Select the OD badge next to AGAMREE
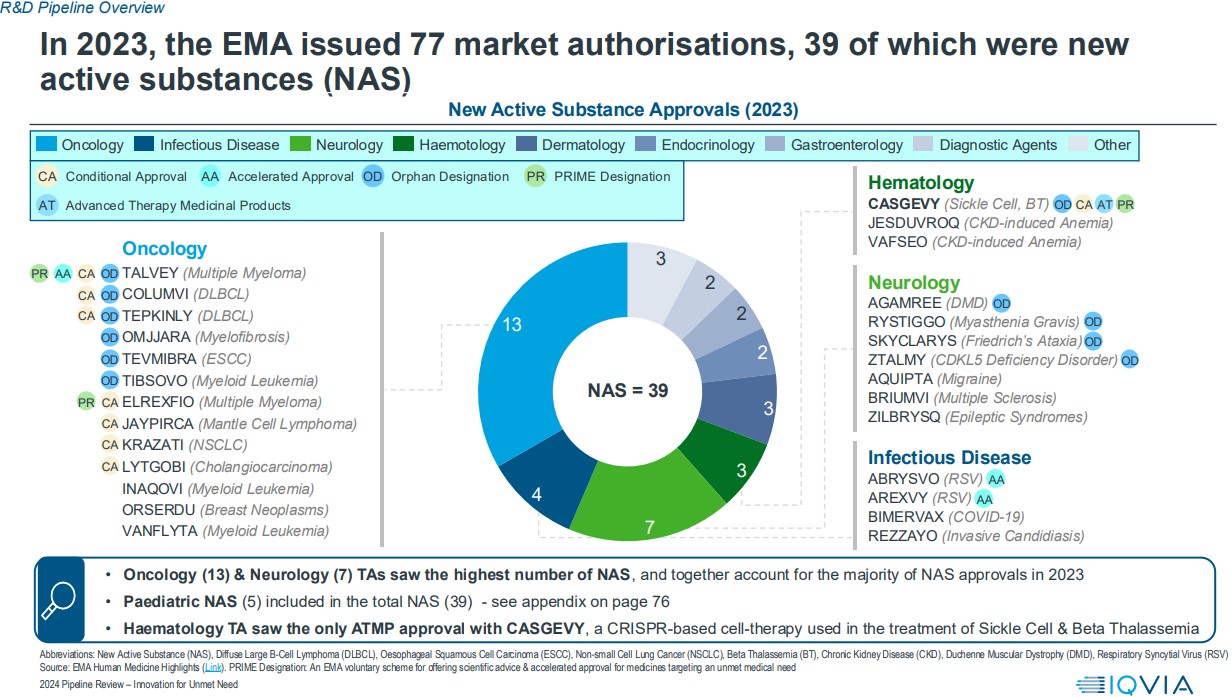 tap(1000, 303)
